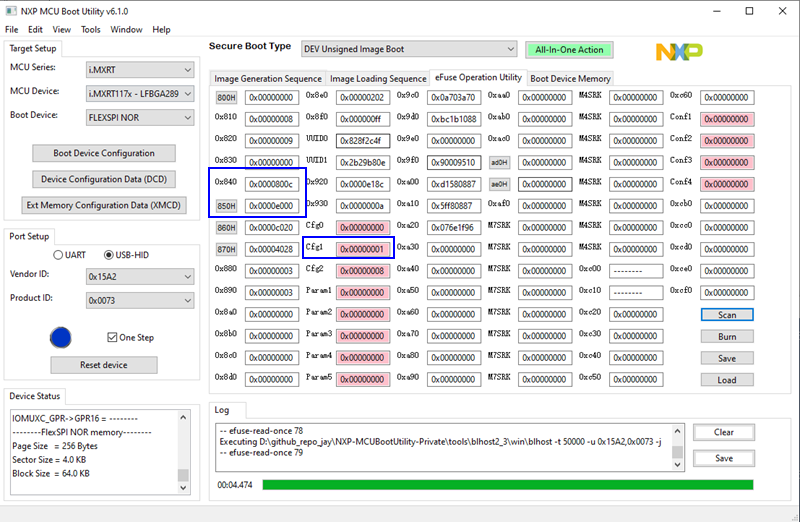Open the MCU Series dropdown

point(140,69)
